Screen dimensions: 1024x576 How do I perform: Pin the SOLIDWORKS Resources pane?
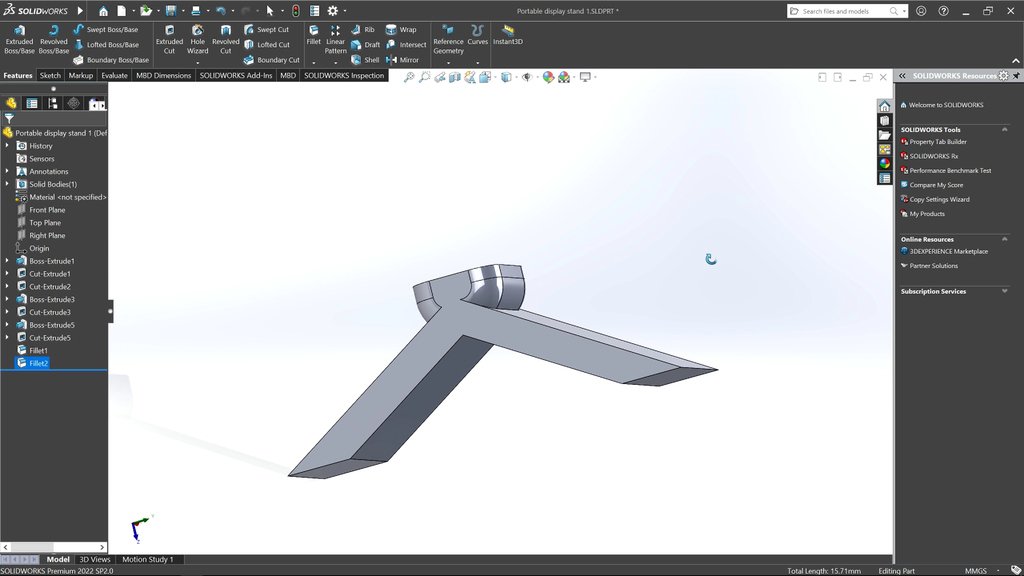(x=1016, y=76)
